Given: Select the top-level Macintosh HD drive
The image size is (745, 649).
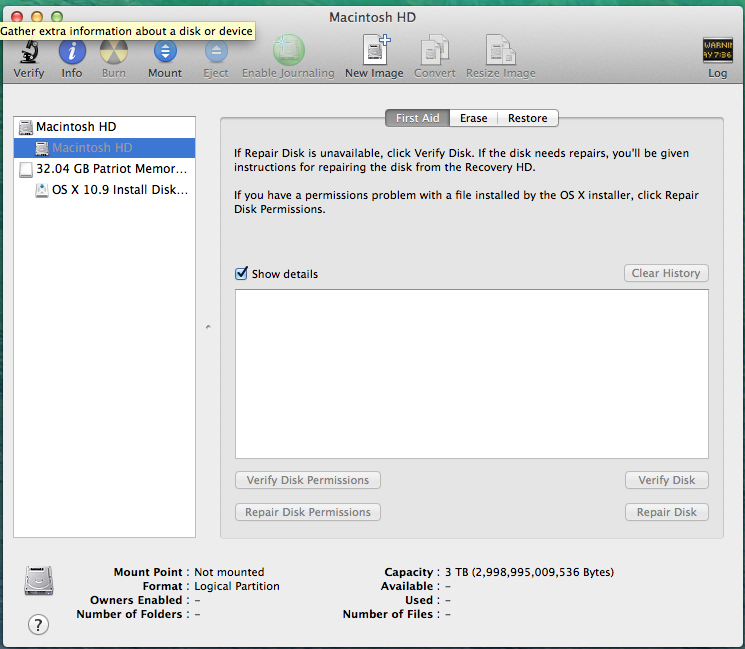Looking at the screenshot, I should coord(105,127).
